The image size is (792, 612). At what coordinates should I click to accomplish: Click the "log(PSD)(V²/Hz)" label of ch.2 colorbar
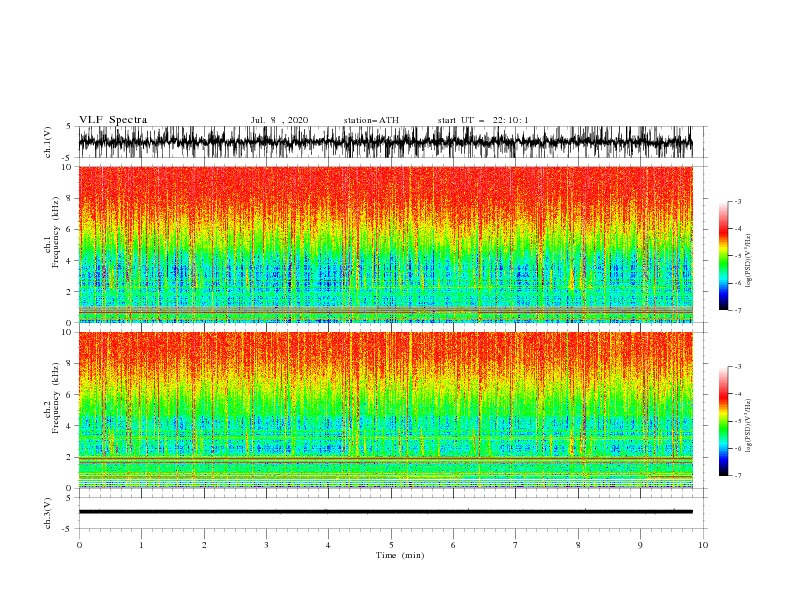(749, 425)
